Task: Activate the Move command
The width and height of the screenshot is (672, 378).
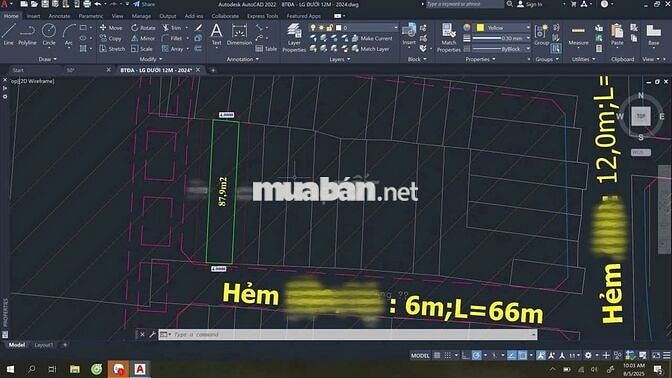Action: pos(111,27)
